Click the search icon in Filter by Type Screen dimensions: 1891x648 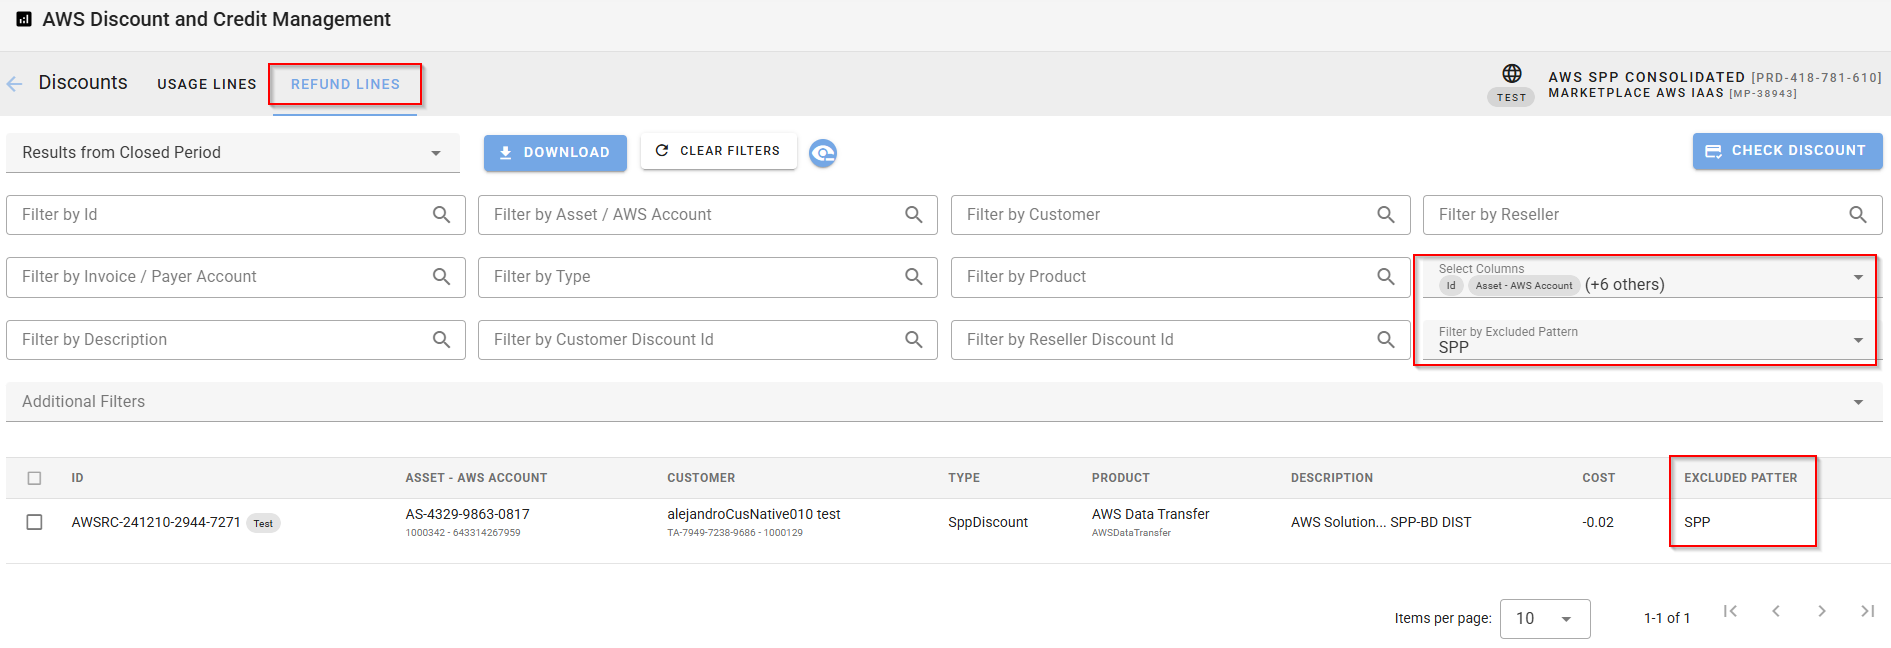pyautogui.click(x=913, y=277)
